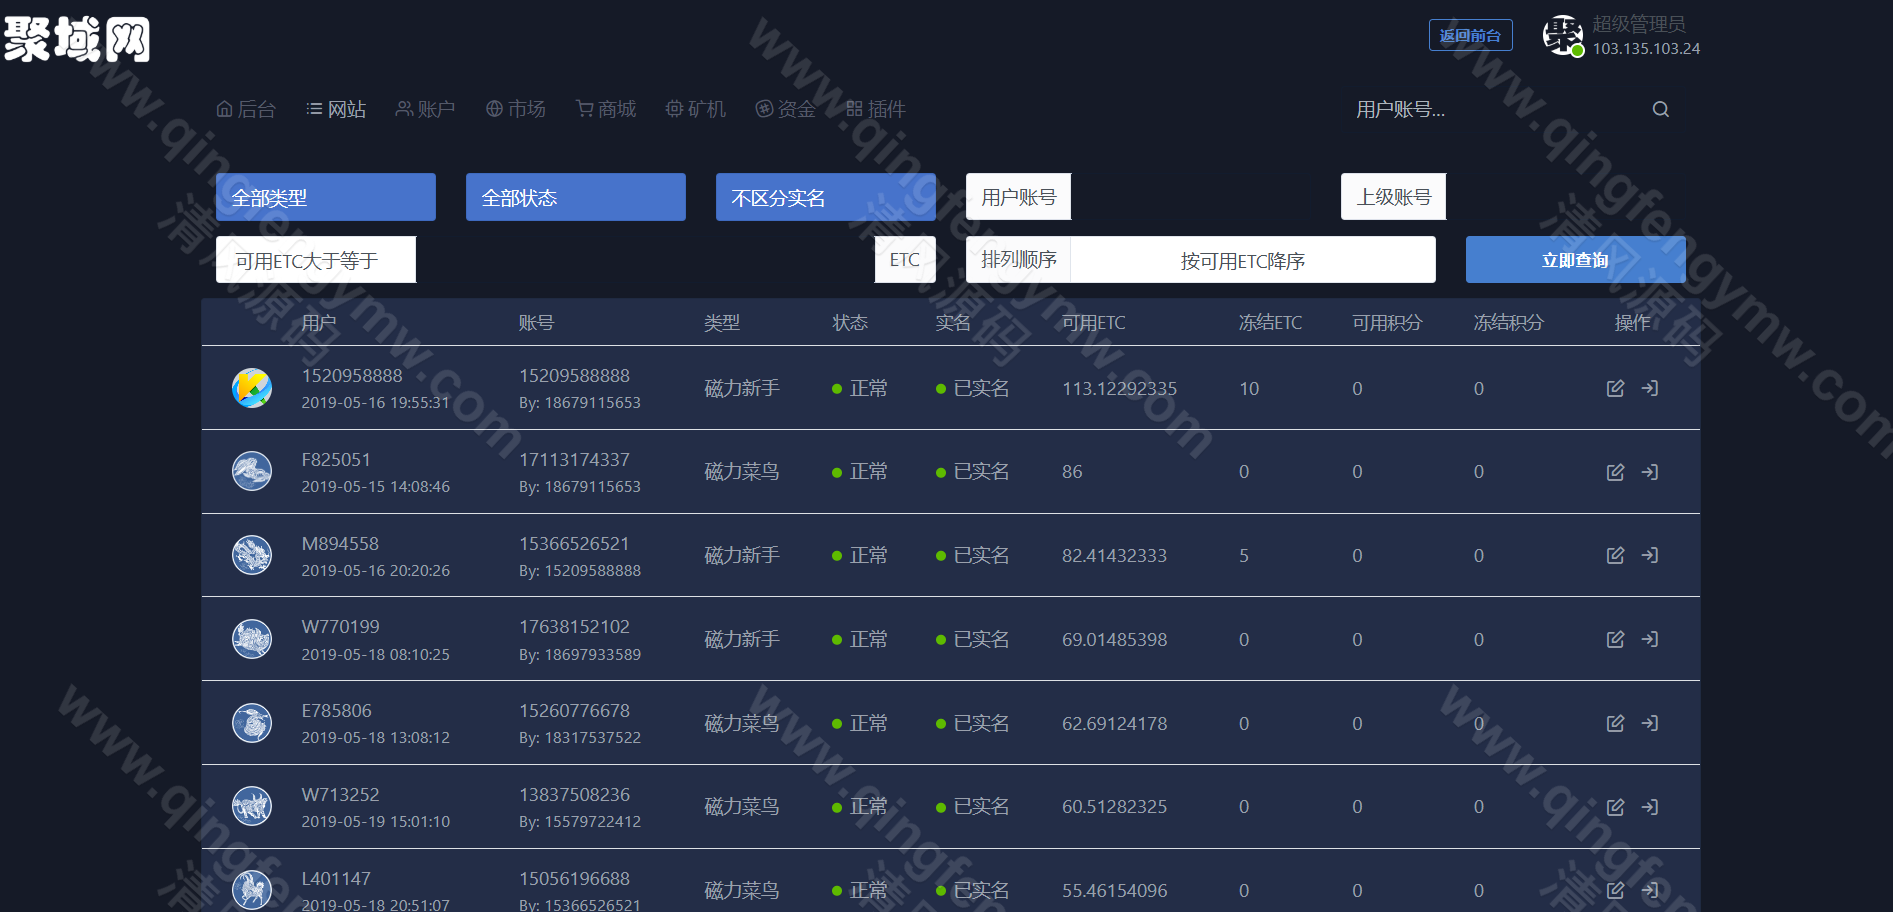Open the 全部状态 status filter dropdown
This screenshot has height=912, width=1893.
575,196
